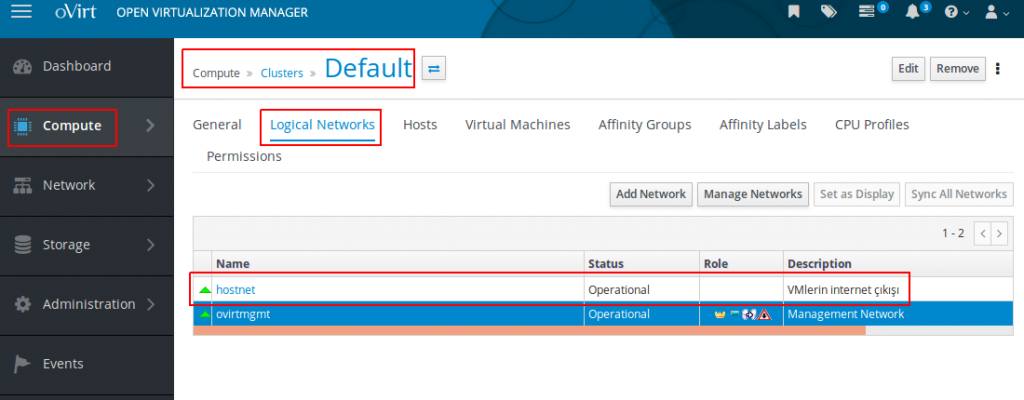Click the warning triangle role icon
Viewport: 1024px width, 400px height.
(764, 314)
